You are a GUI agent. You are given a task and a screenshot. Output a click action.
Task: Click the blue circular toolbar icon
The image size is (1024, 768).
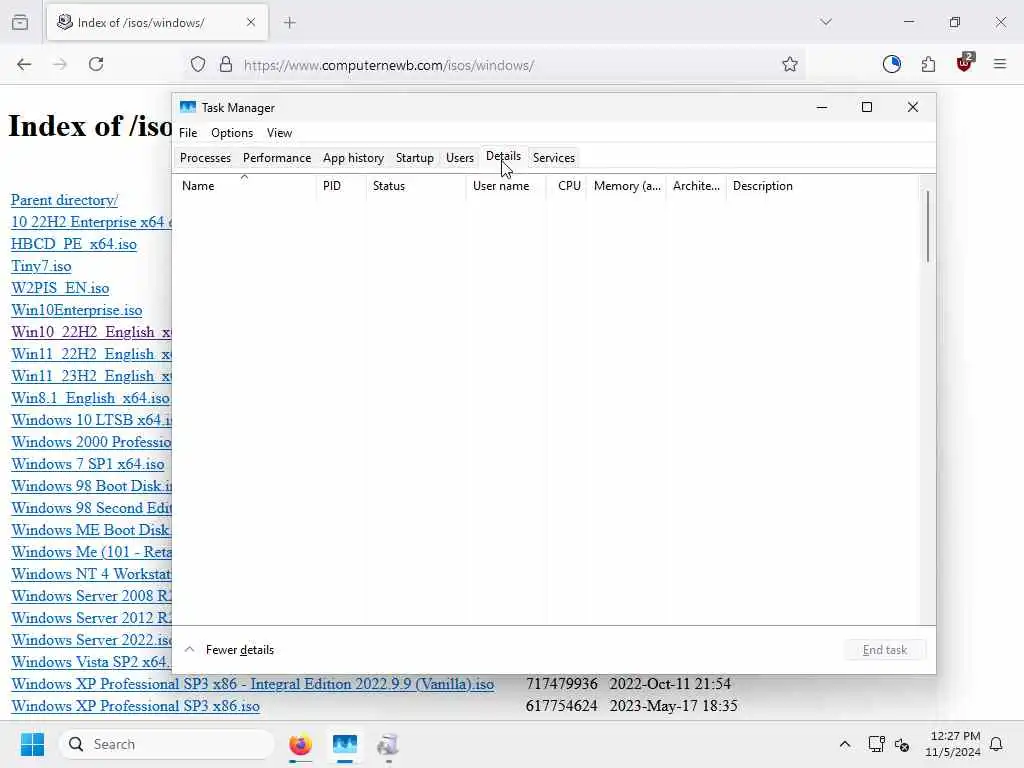891,64
